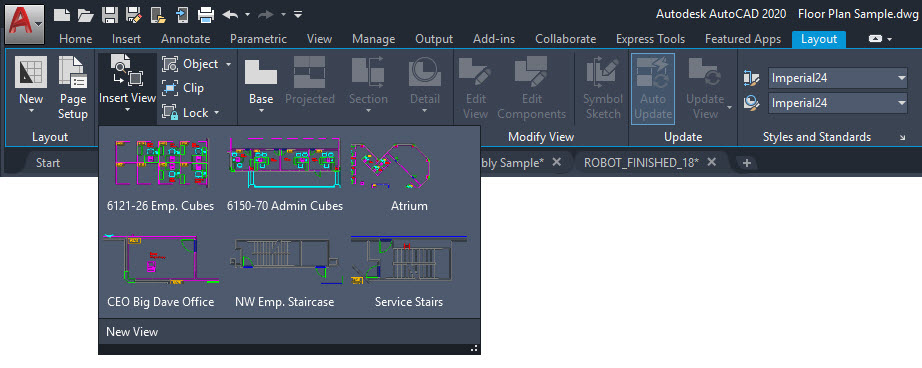Click the detail view style icon
The width and height of the screenshot is (922, 368).
coord(751,103)
